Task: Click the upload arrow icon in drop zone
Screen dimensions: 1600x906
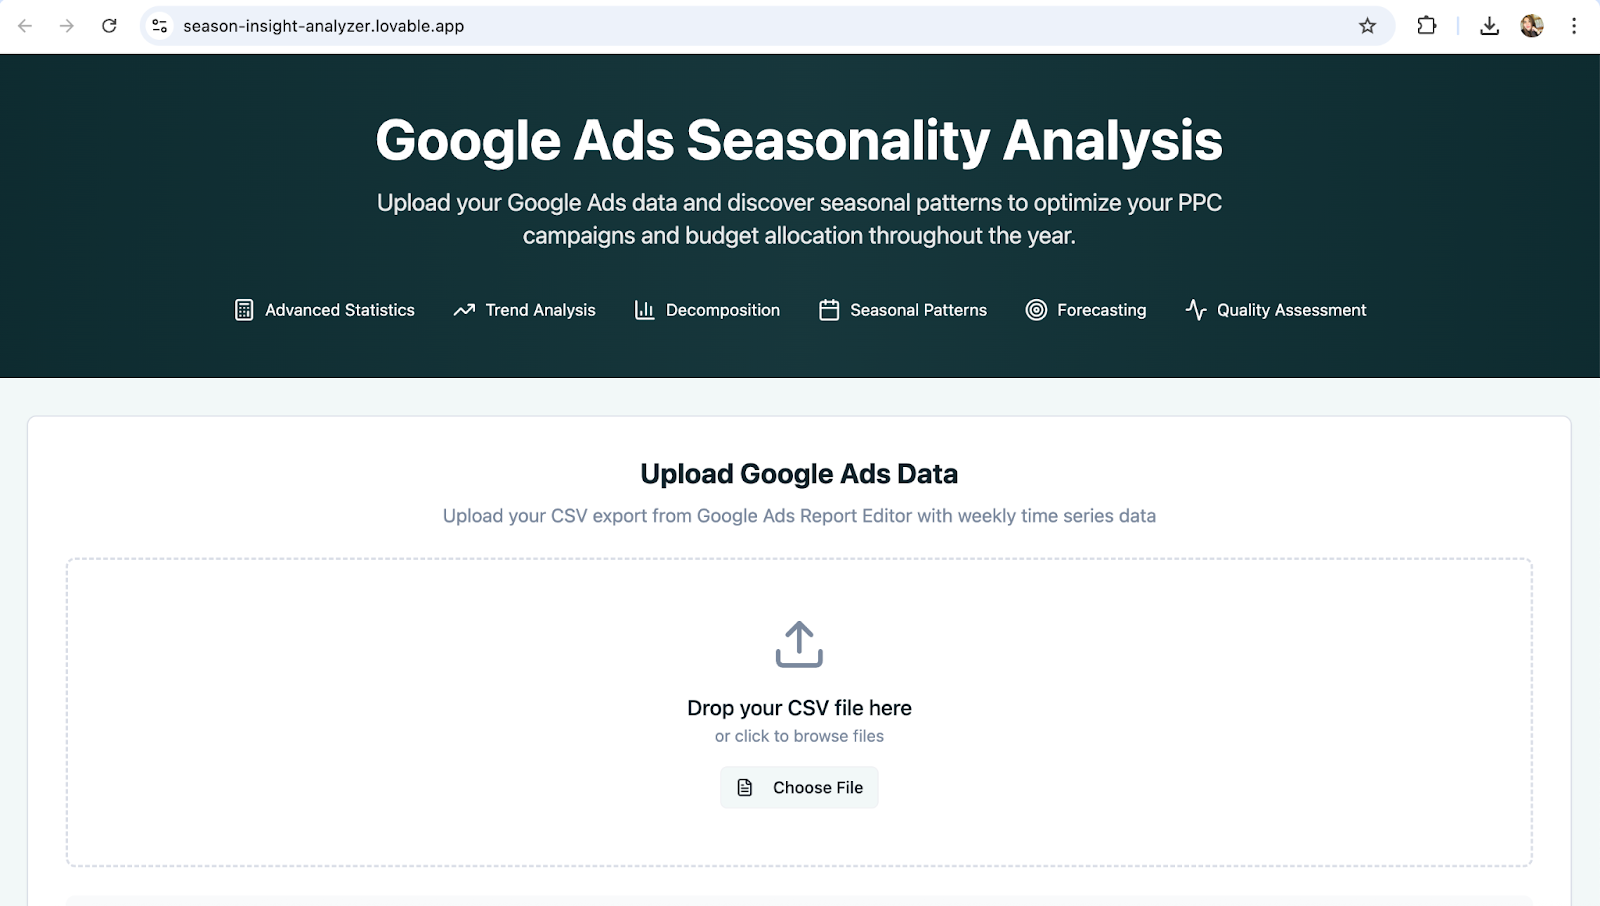Action: [799, 645]
